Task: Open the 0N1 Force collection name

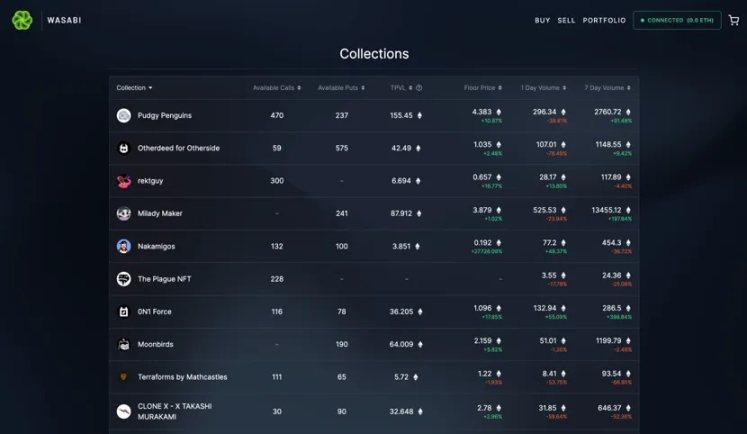Action: [154, 312]
